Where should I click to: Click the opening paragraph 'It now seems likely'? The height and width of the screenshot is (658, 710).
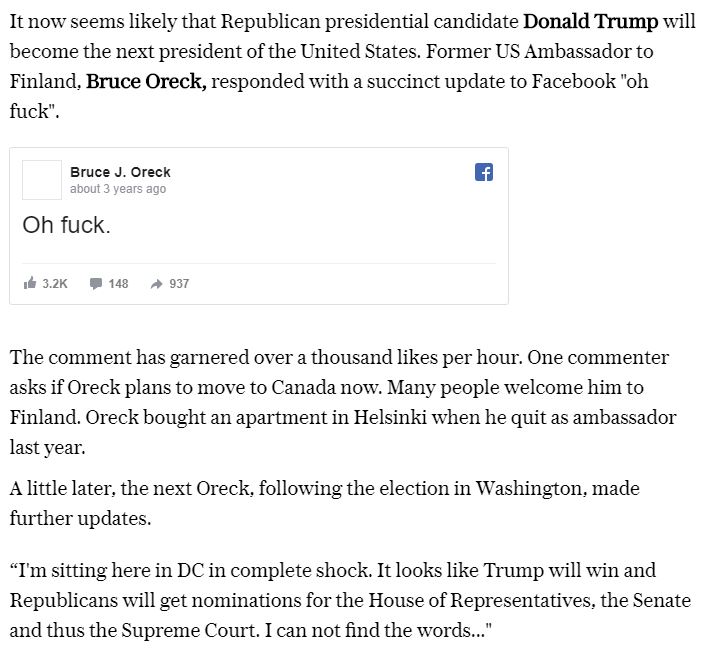pyautogui.click(x=352, y=66)
